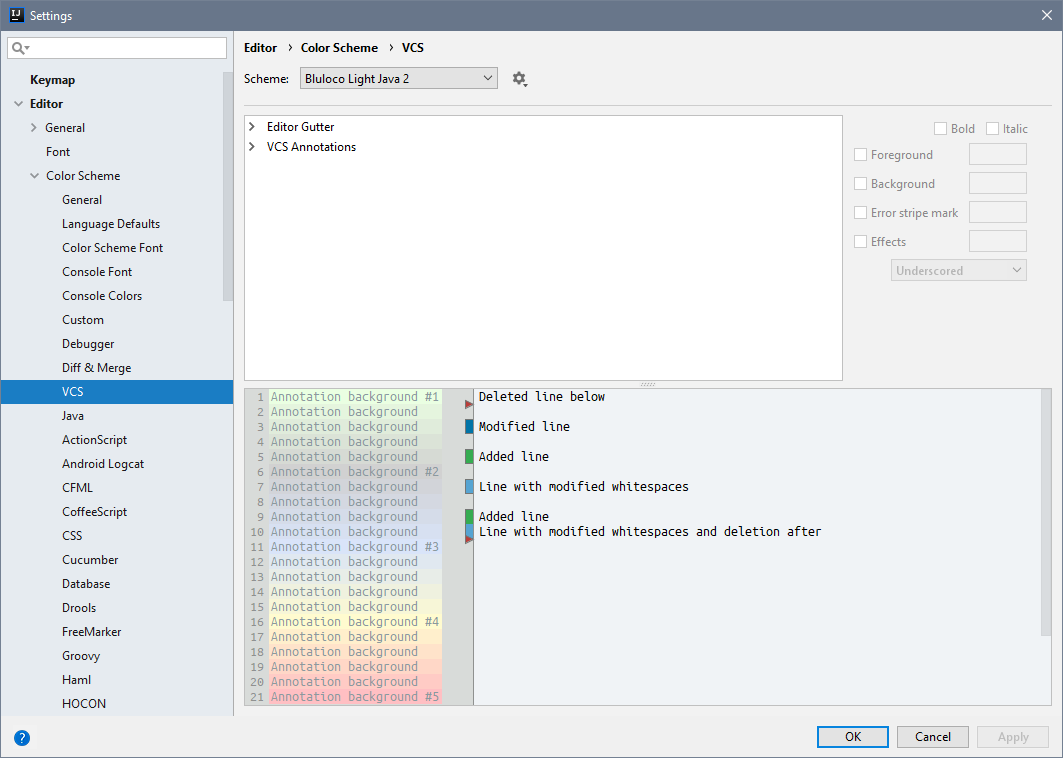Enable the Bold checkbox
Screen dimensions: 1063x758
940,129
